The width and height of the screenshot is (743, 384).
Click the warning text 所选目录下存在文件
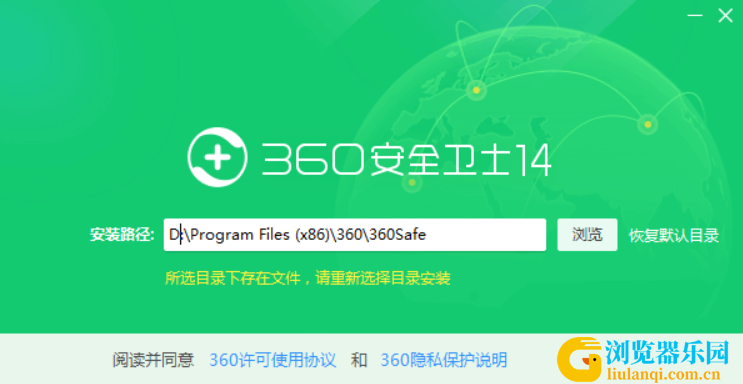coord(233,278)
